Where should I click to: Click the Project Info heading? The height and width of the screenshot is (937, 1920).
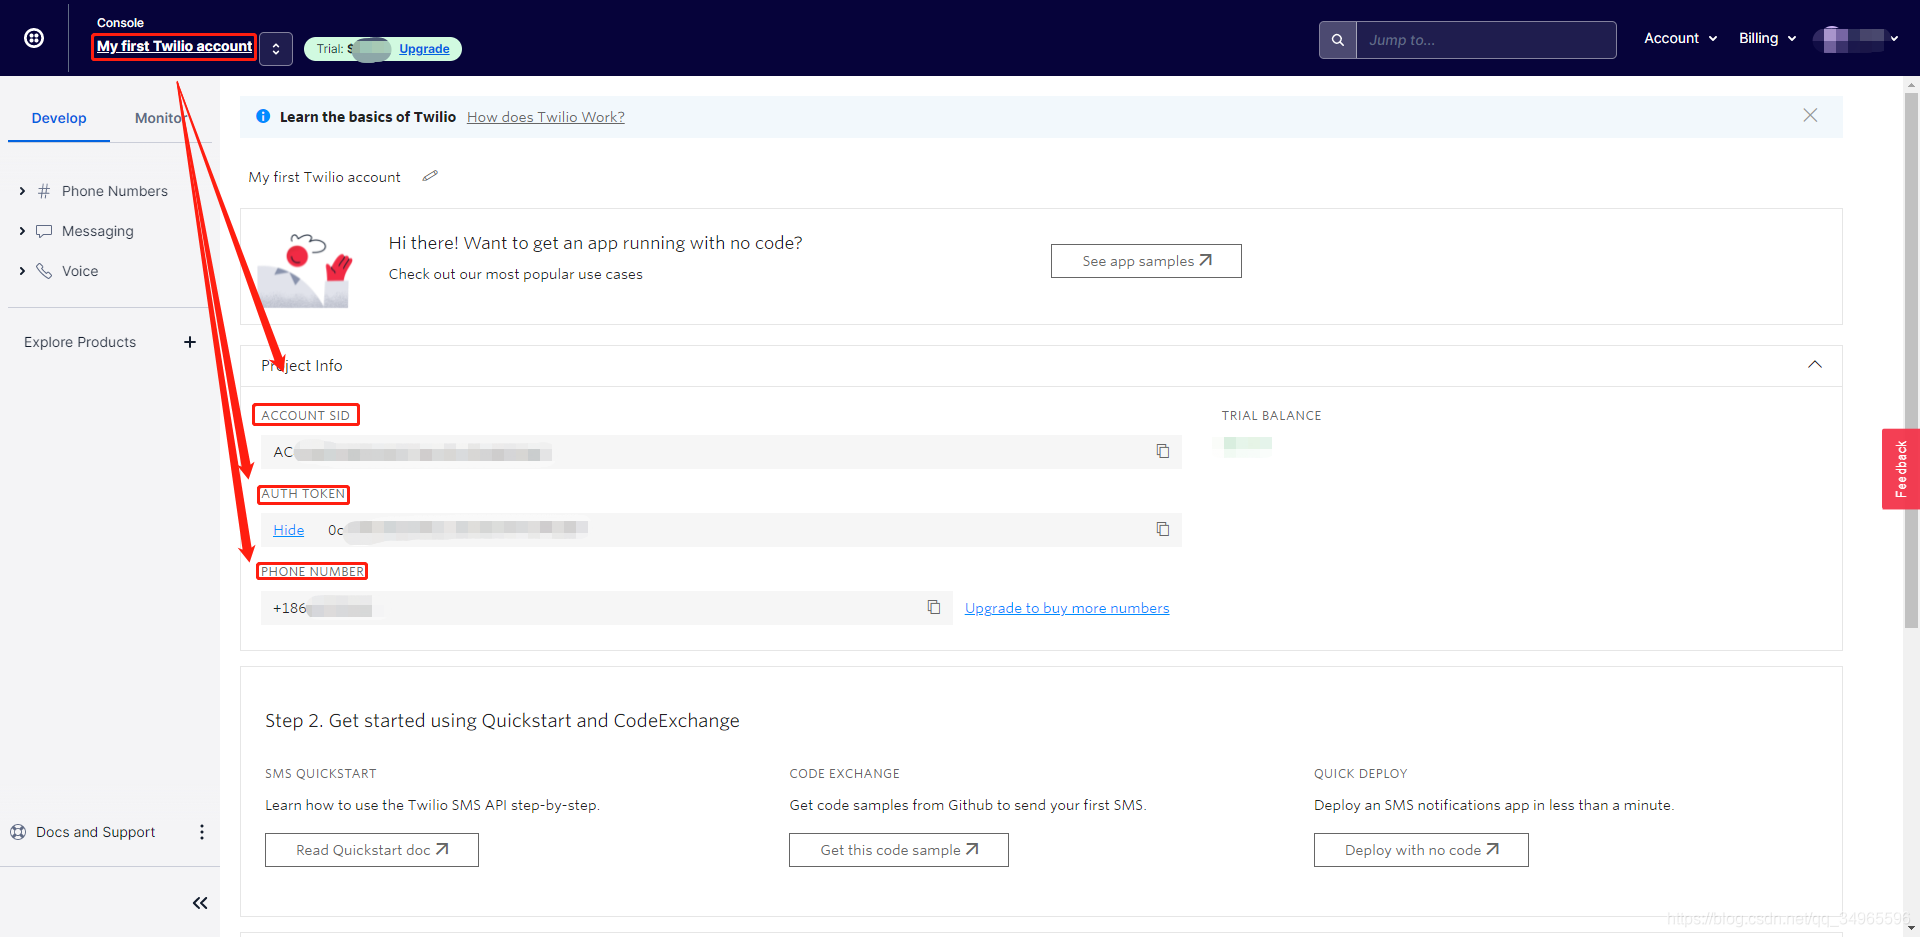point(302,366)
